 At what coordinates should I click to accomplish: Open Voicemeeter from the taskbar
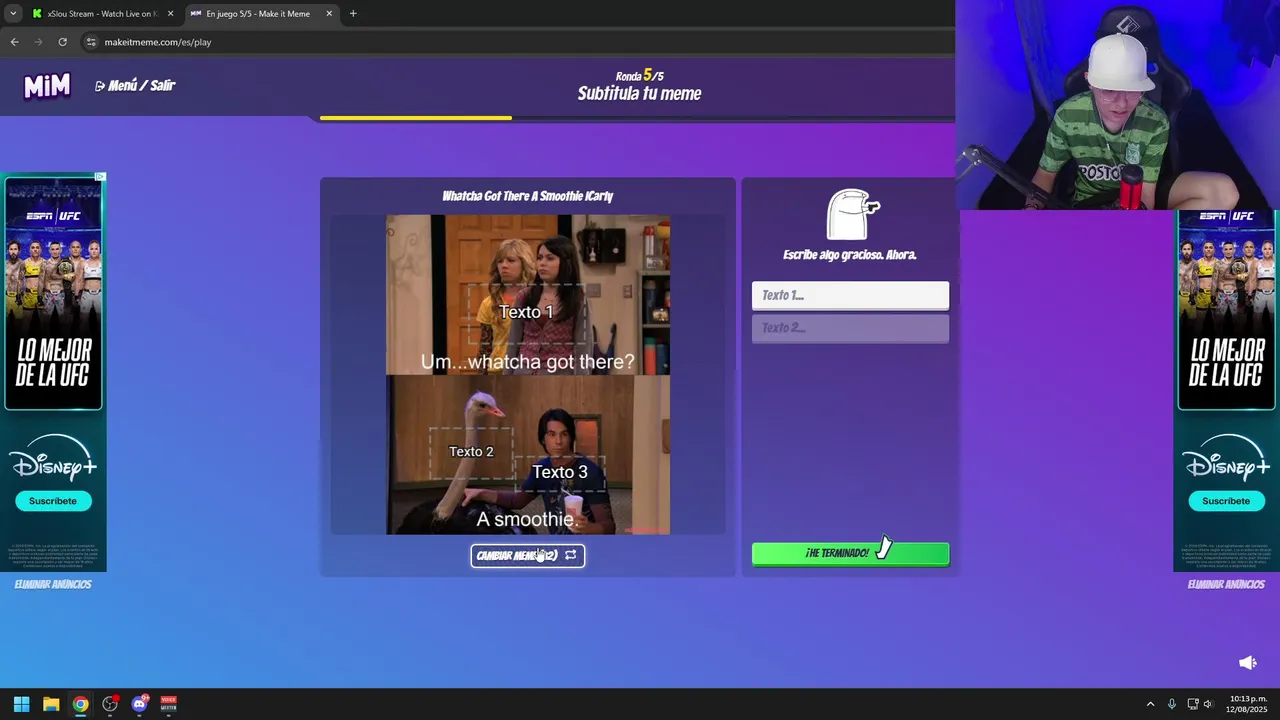(168, 704)
